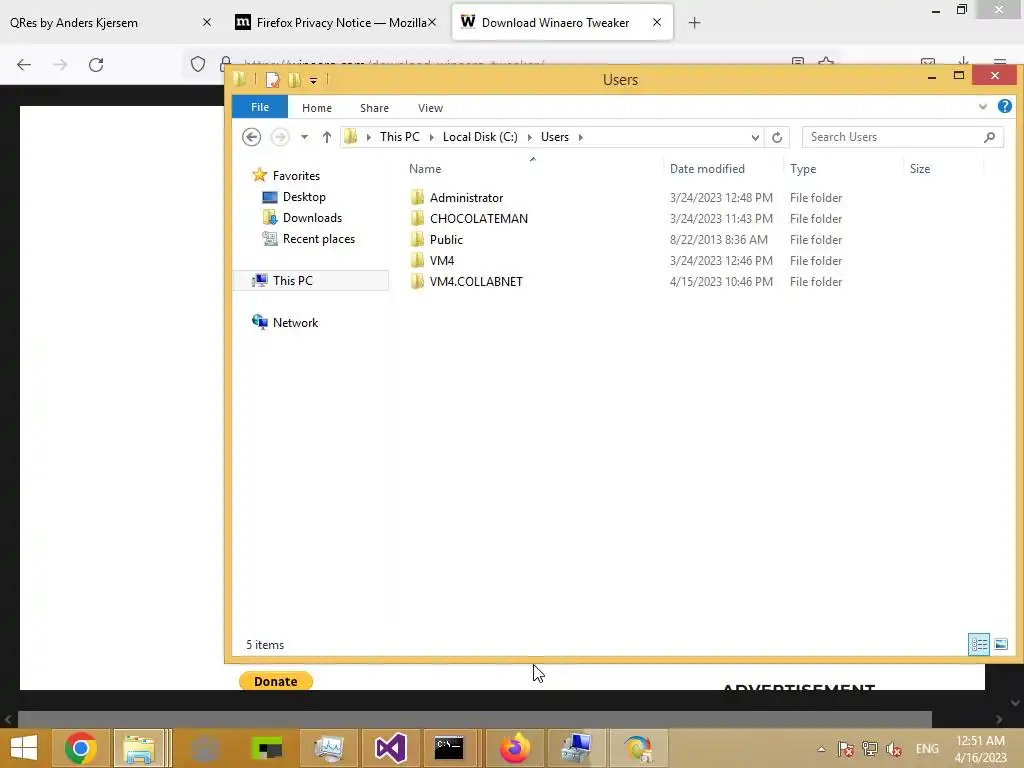Expand the arrow after Local Disk (C:)
The image size is (1024, 768).
(530, 137)
